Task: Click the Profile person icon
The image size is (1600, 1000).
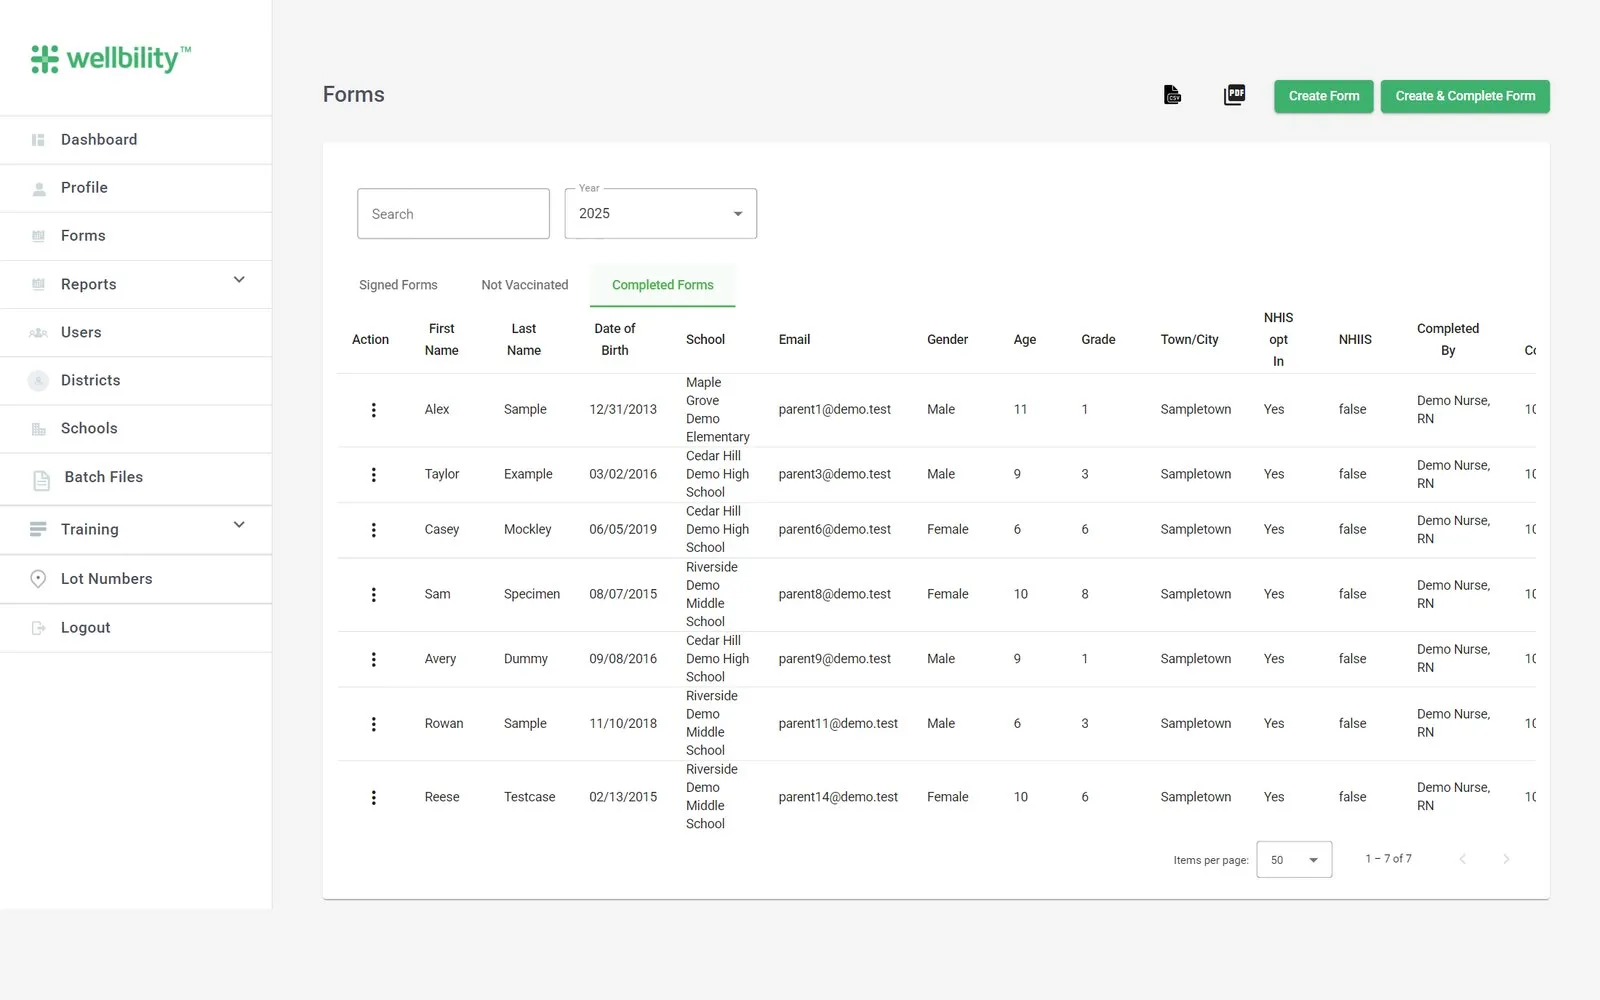Action: tap(39, 188)
